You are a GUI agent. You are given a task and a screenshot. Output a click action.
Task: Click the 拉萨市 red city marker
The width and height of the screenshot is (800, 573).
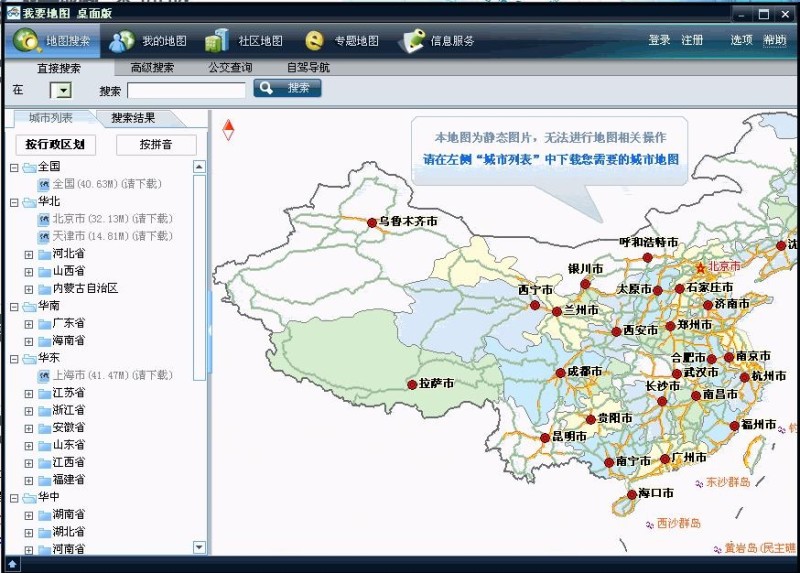coord(412,385)
